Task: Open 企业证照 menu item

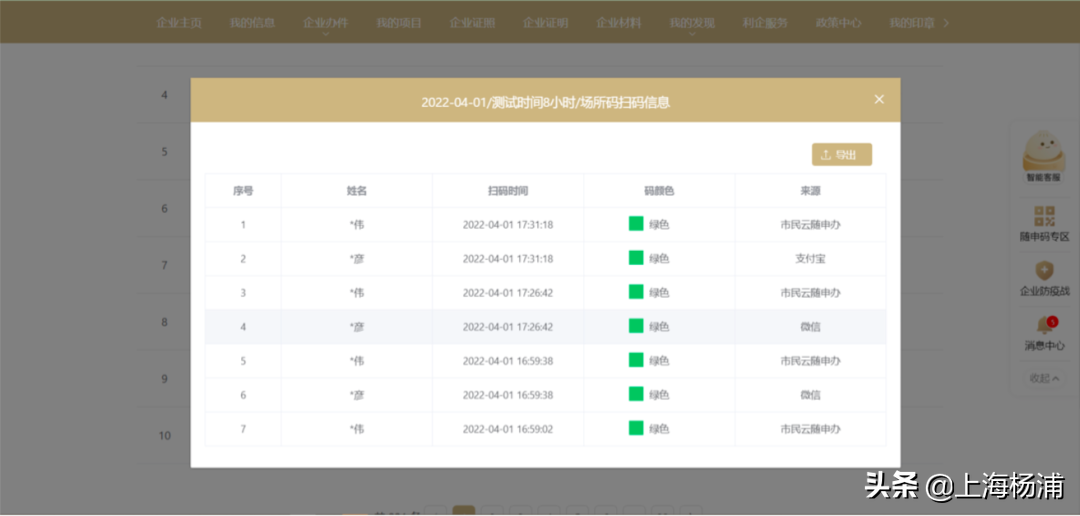Action: pos(472,23)
